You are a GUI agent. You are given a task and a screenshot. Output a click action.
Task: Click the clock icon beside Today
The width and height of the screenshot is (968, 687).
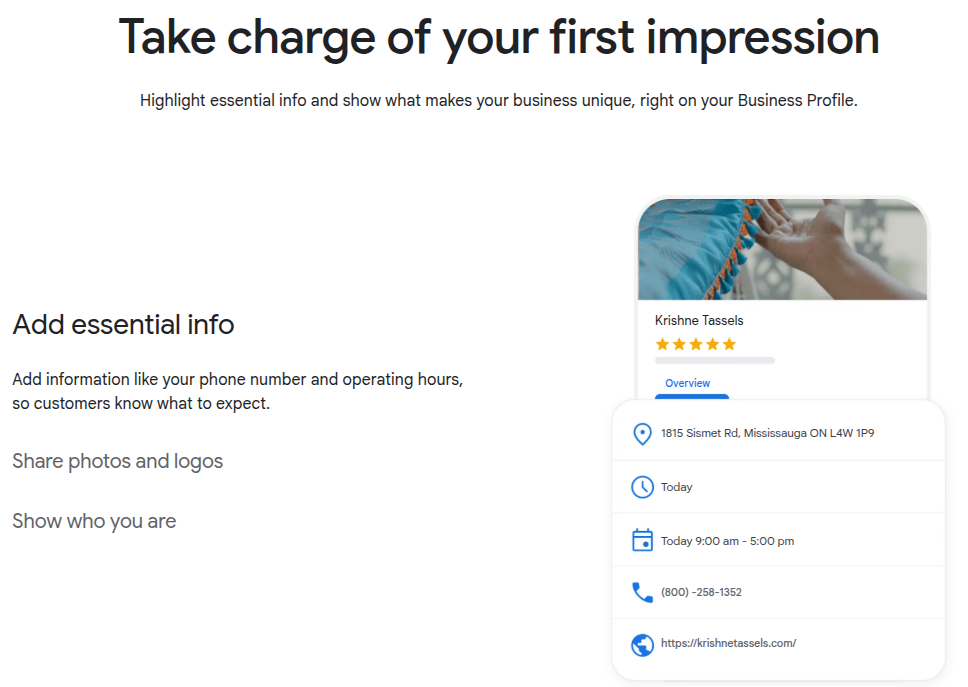coord(642,487)
